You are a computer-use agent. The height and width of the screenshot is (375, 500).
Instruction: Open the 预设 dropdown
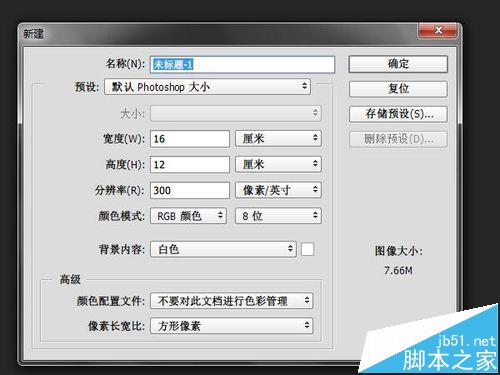click(x=207, y=87)
